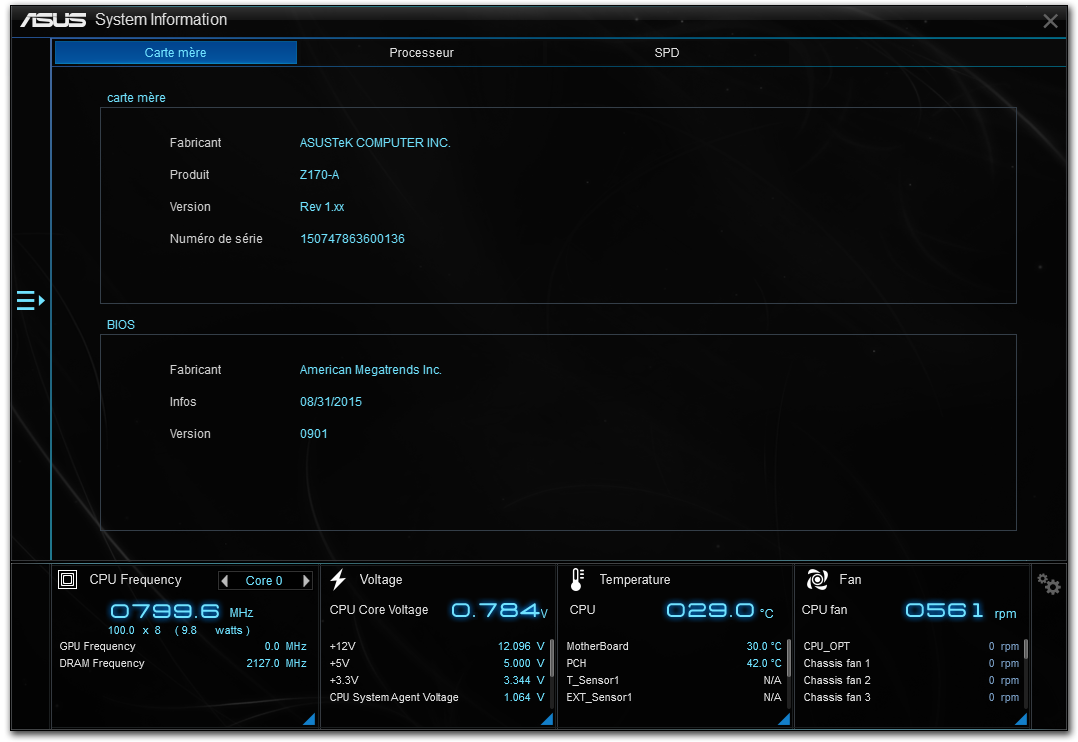Click the Temperature thermometer icon
Viewport: 1078px width, 742px height.
pos(577,580)
